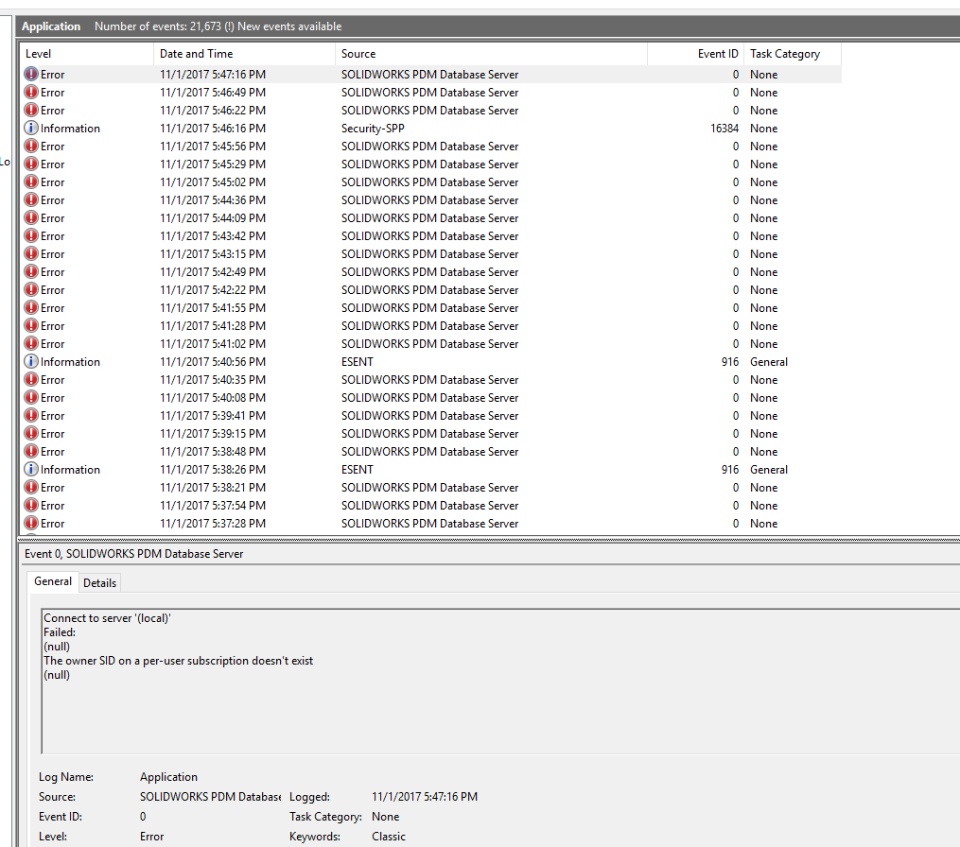Click the error icon for the 5:41:28 PM event
Image resolution: width=960 pixels, height=847 pixels.
click(31, 326)
